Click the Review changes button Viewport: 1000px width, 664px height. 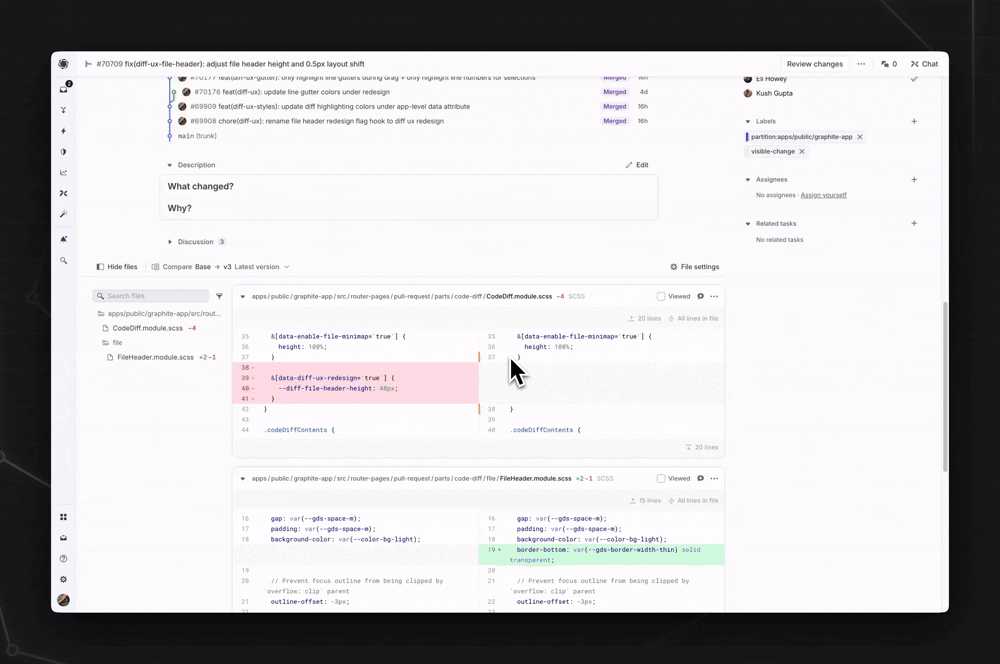pos(814,64)
